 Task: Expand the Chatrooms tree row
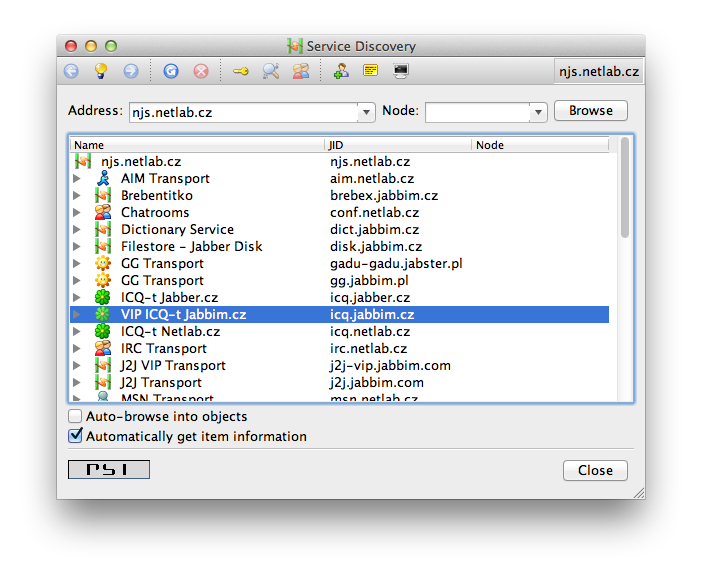[x=77, y=212]
